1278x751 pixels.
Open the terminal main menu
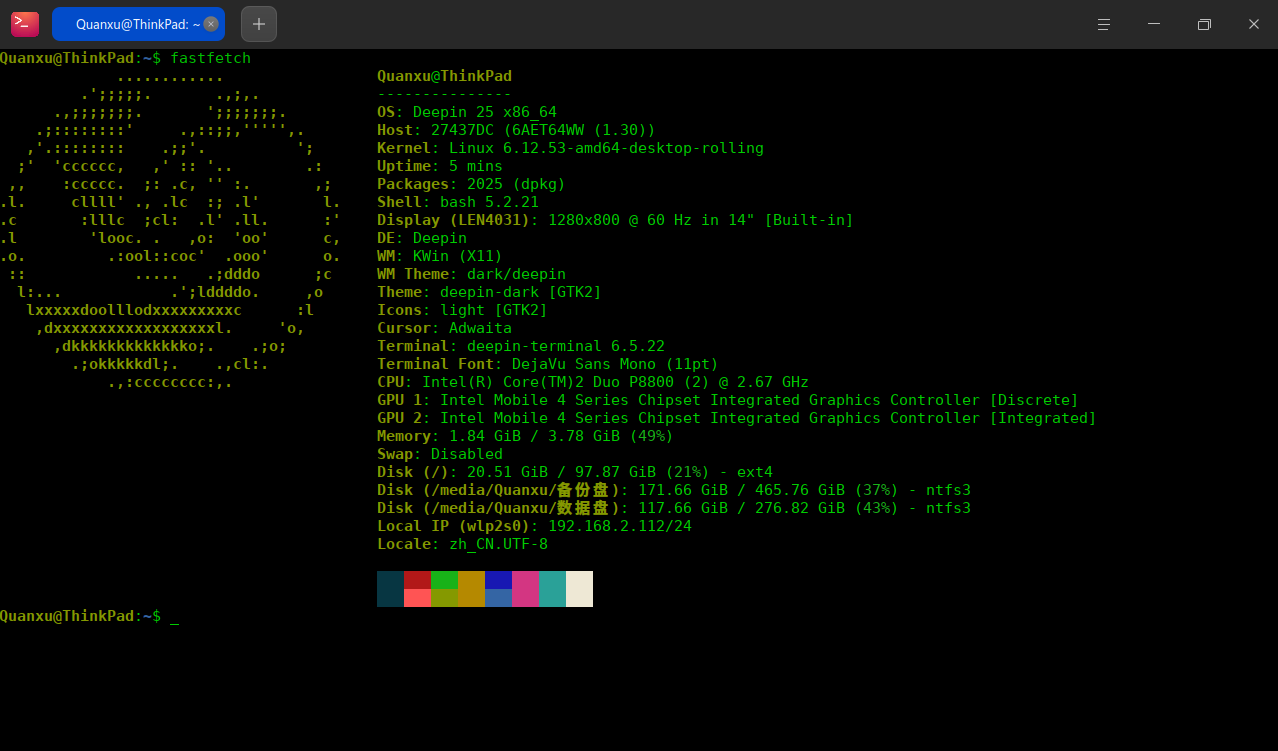[x=1104, y=24]
